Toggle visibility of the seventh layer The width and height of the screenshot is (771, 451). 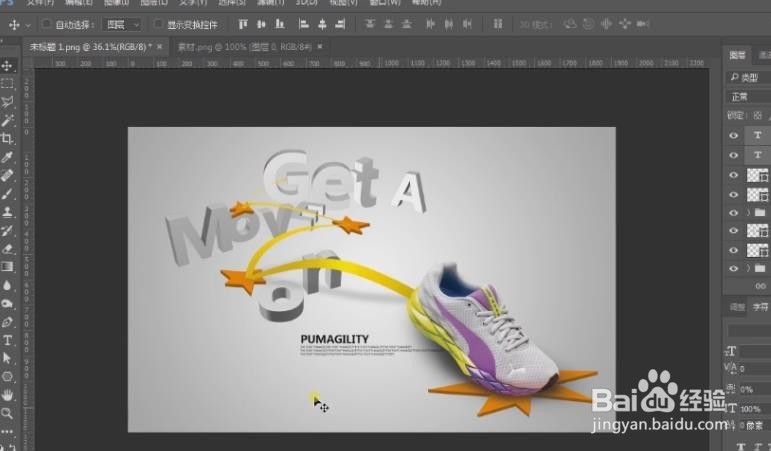(x=734, y=250)
